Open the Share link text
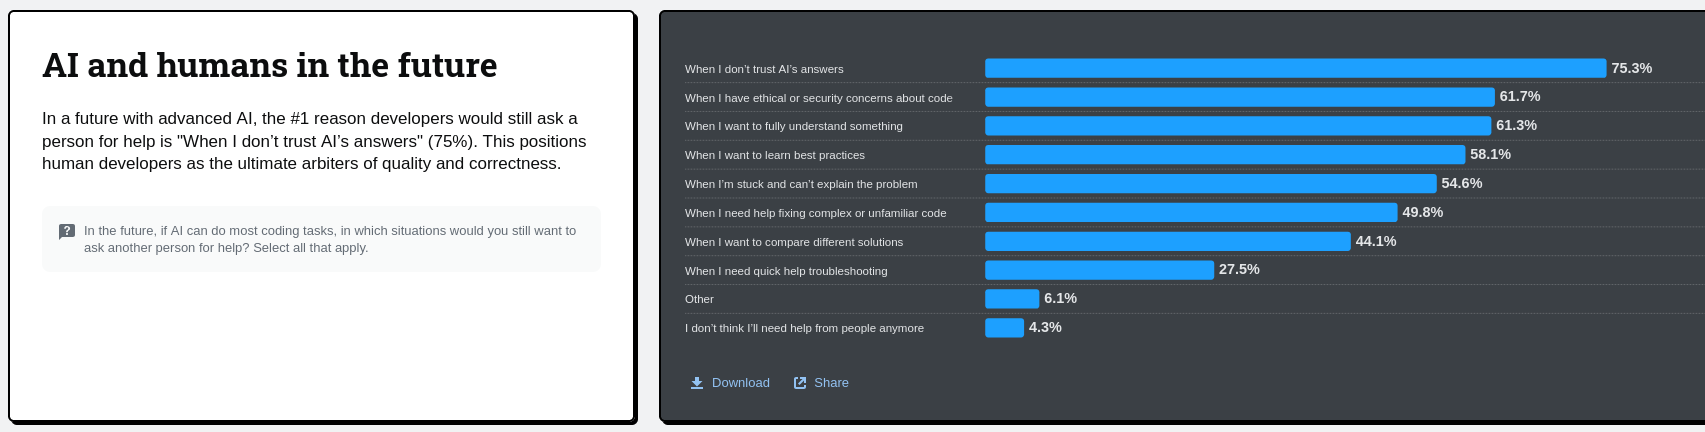1705x432 pixels. (x=831, y=383)
